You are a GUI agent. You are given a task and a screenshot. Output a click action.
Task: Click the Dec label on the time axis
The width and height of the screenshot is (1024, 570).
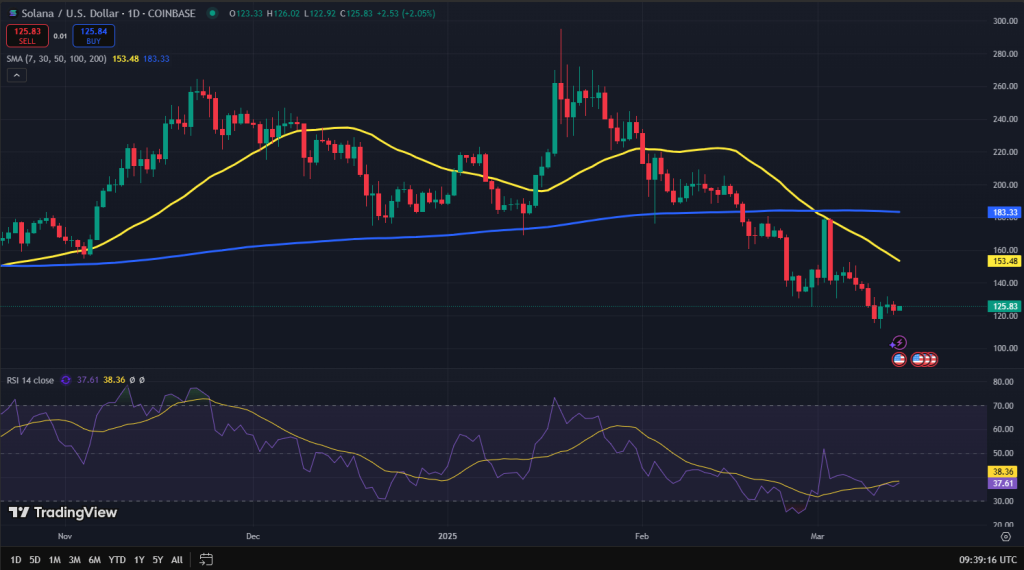(253, 537)
